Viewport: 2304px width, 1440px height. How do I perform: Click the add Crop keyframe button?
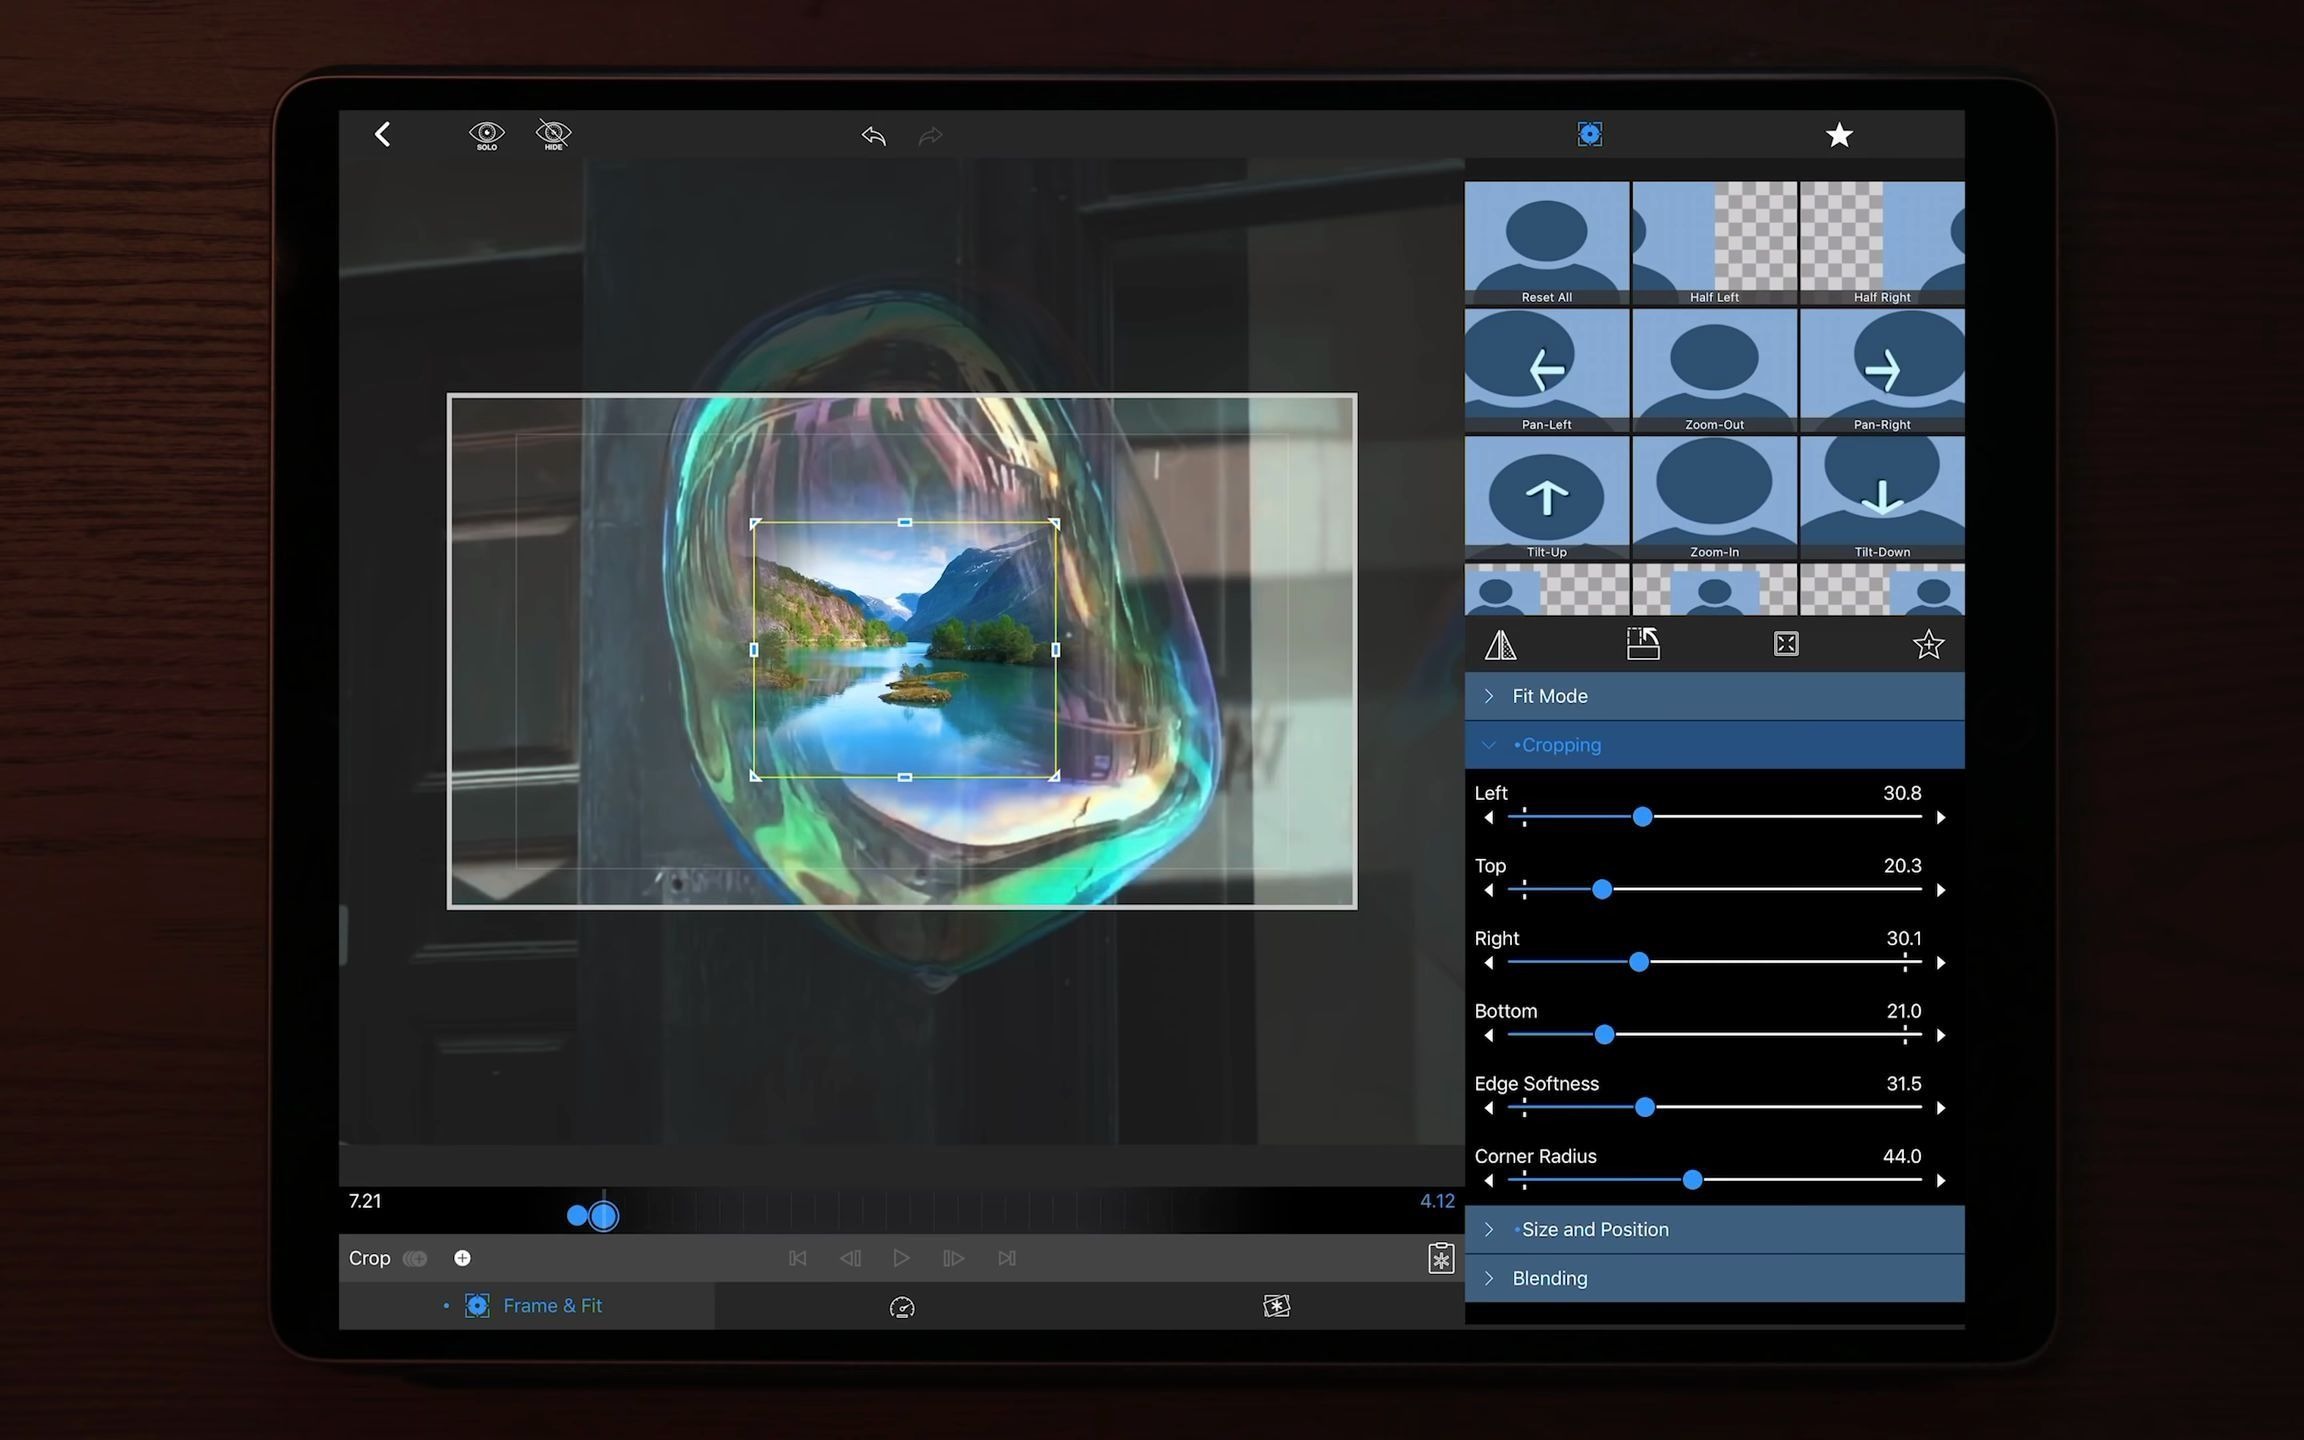(464, 1258)
